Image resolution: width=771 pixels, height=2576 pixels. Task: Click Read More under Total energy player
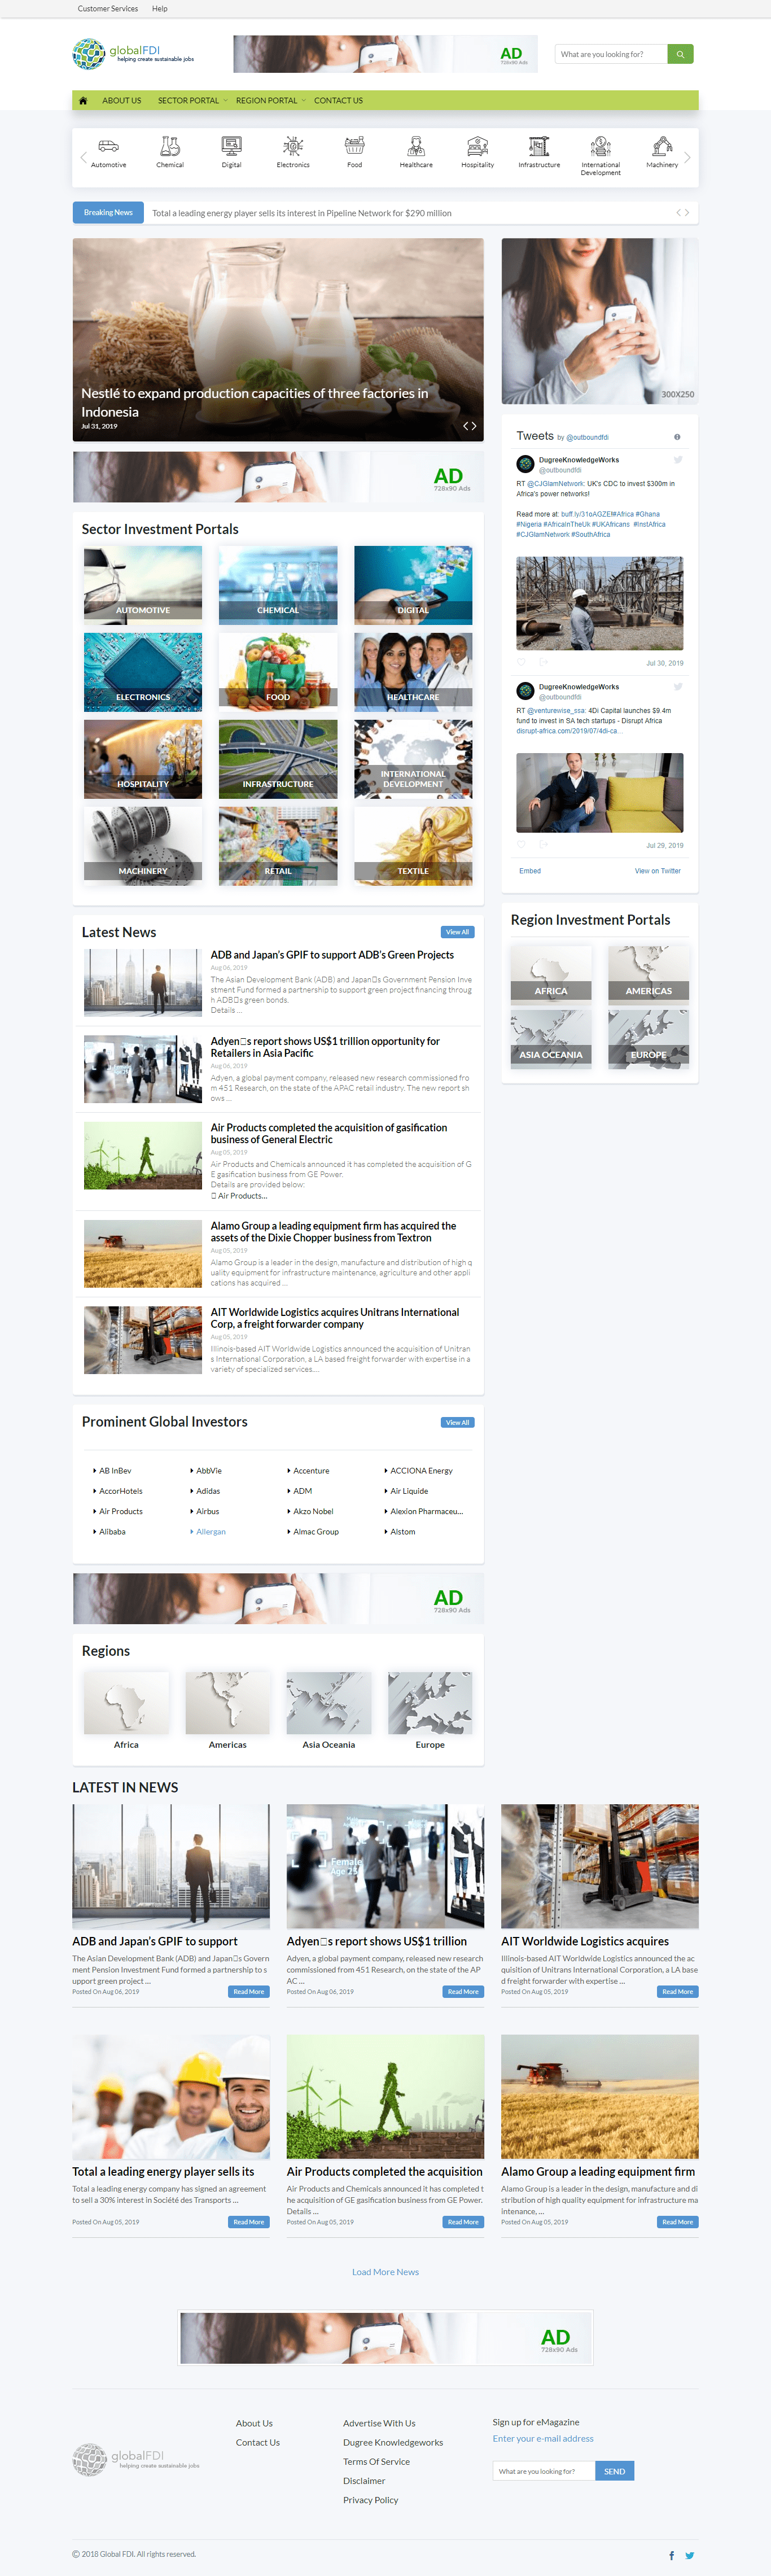(x=249, y=2222)
